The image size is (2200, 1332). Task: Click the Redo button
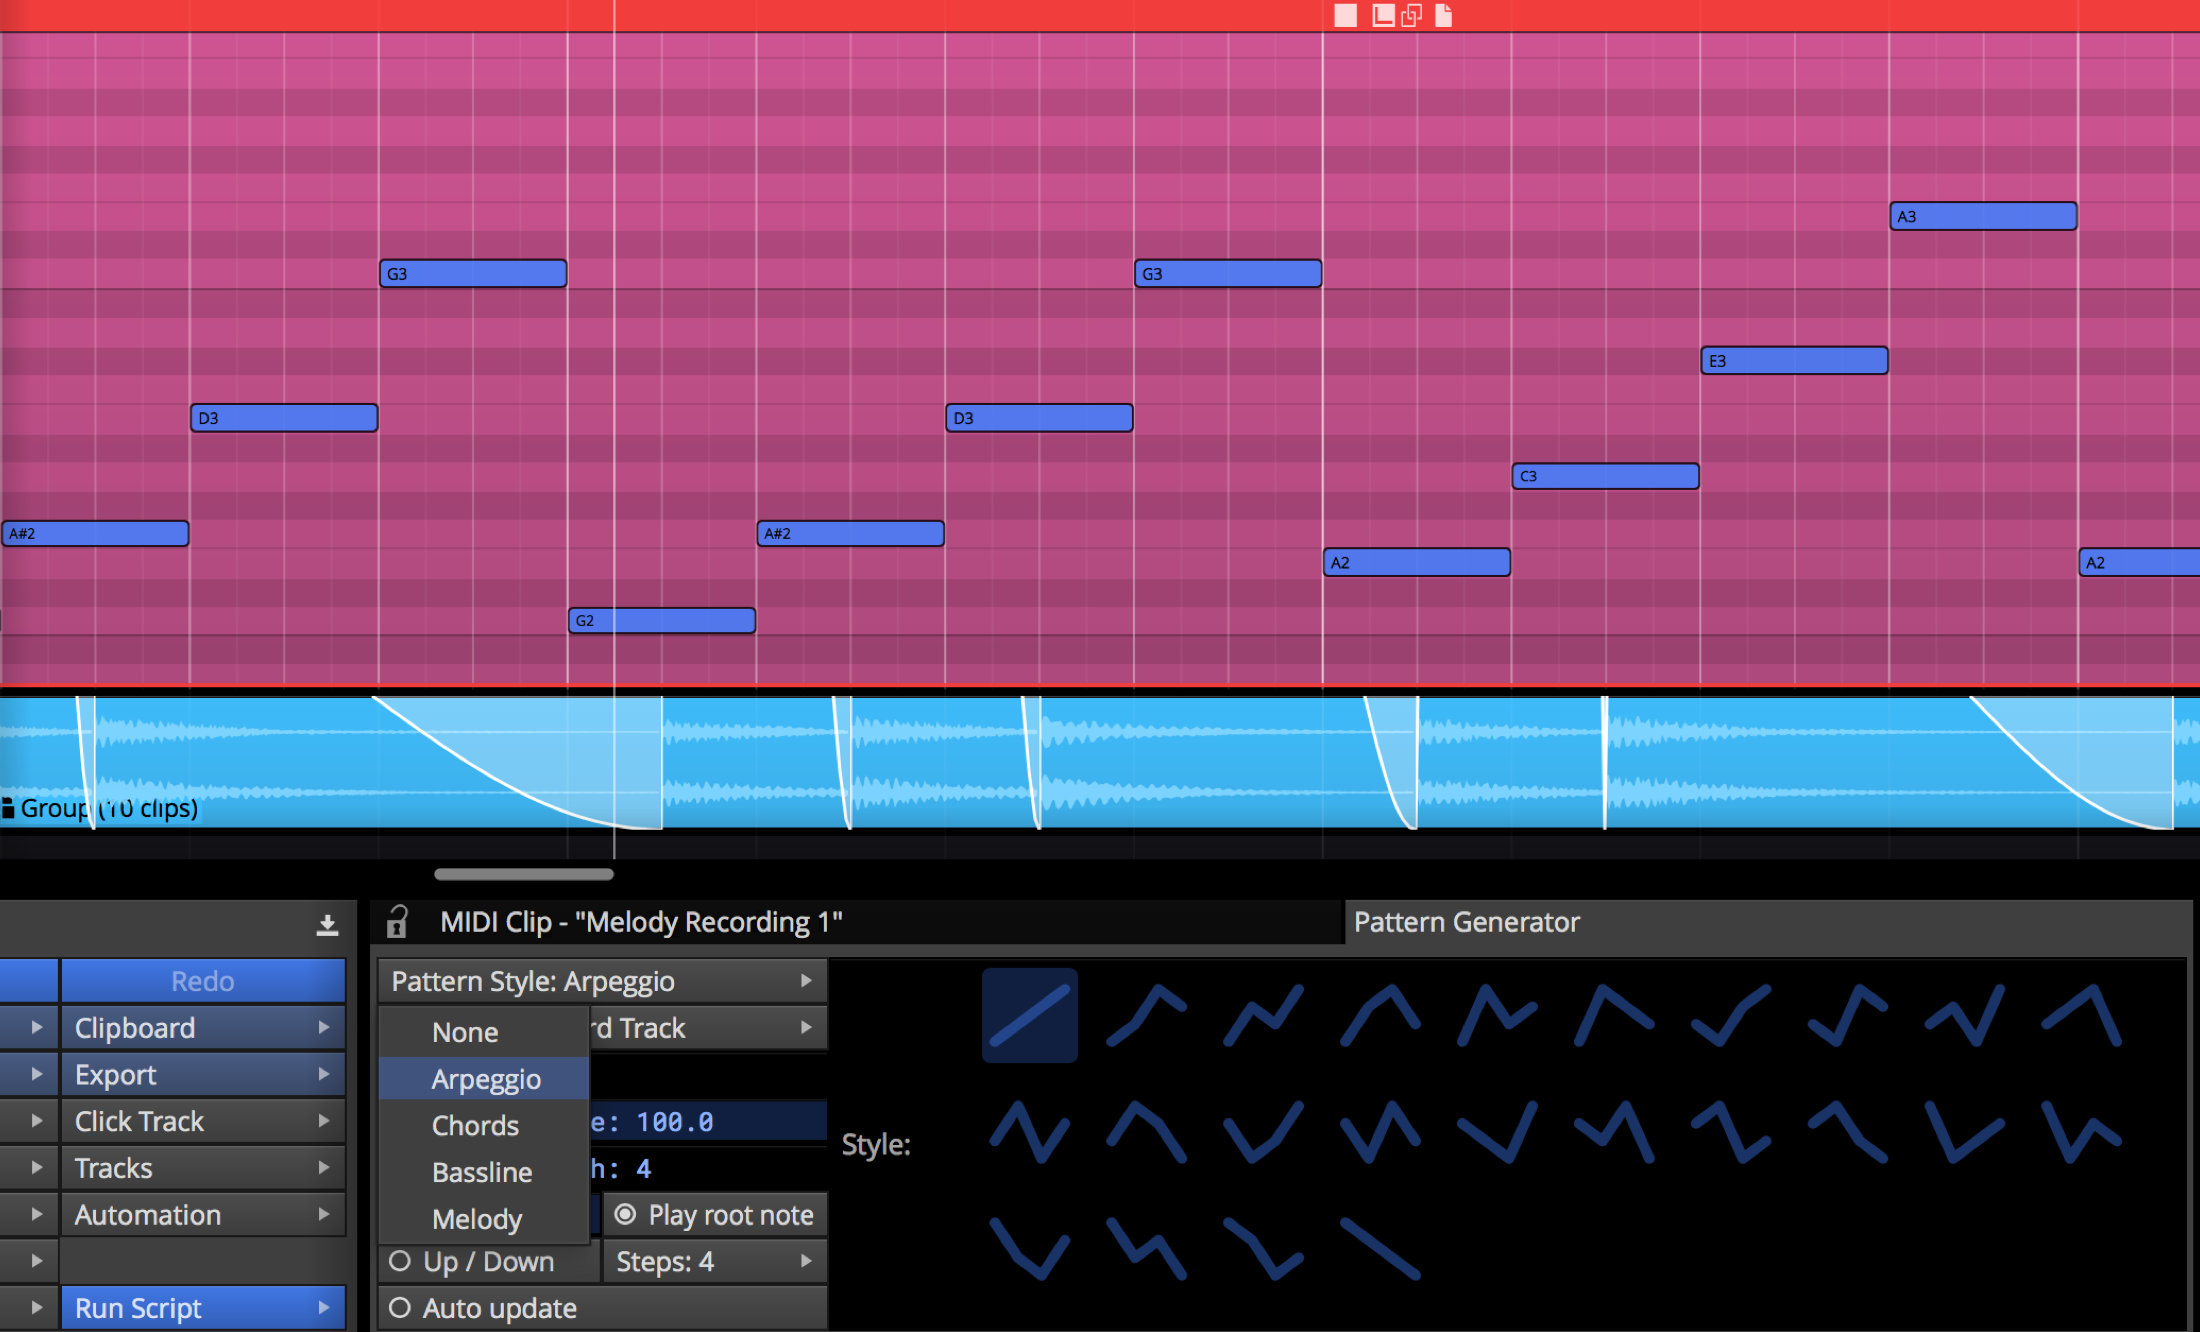tap(203, 981)
